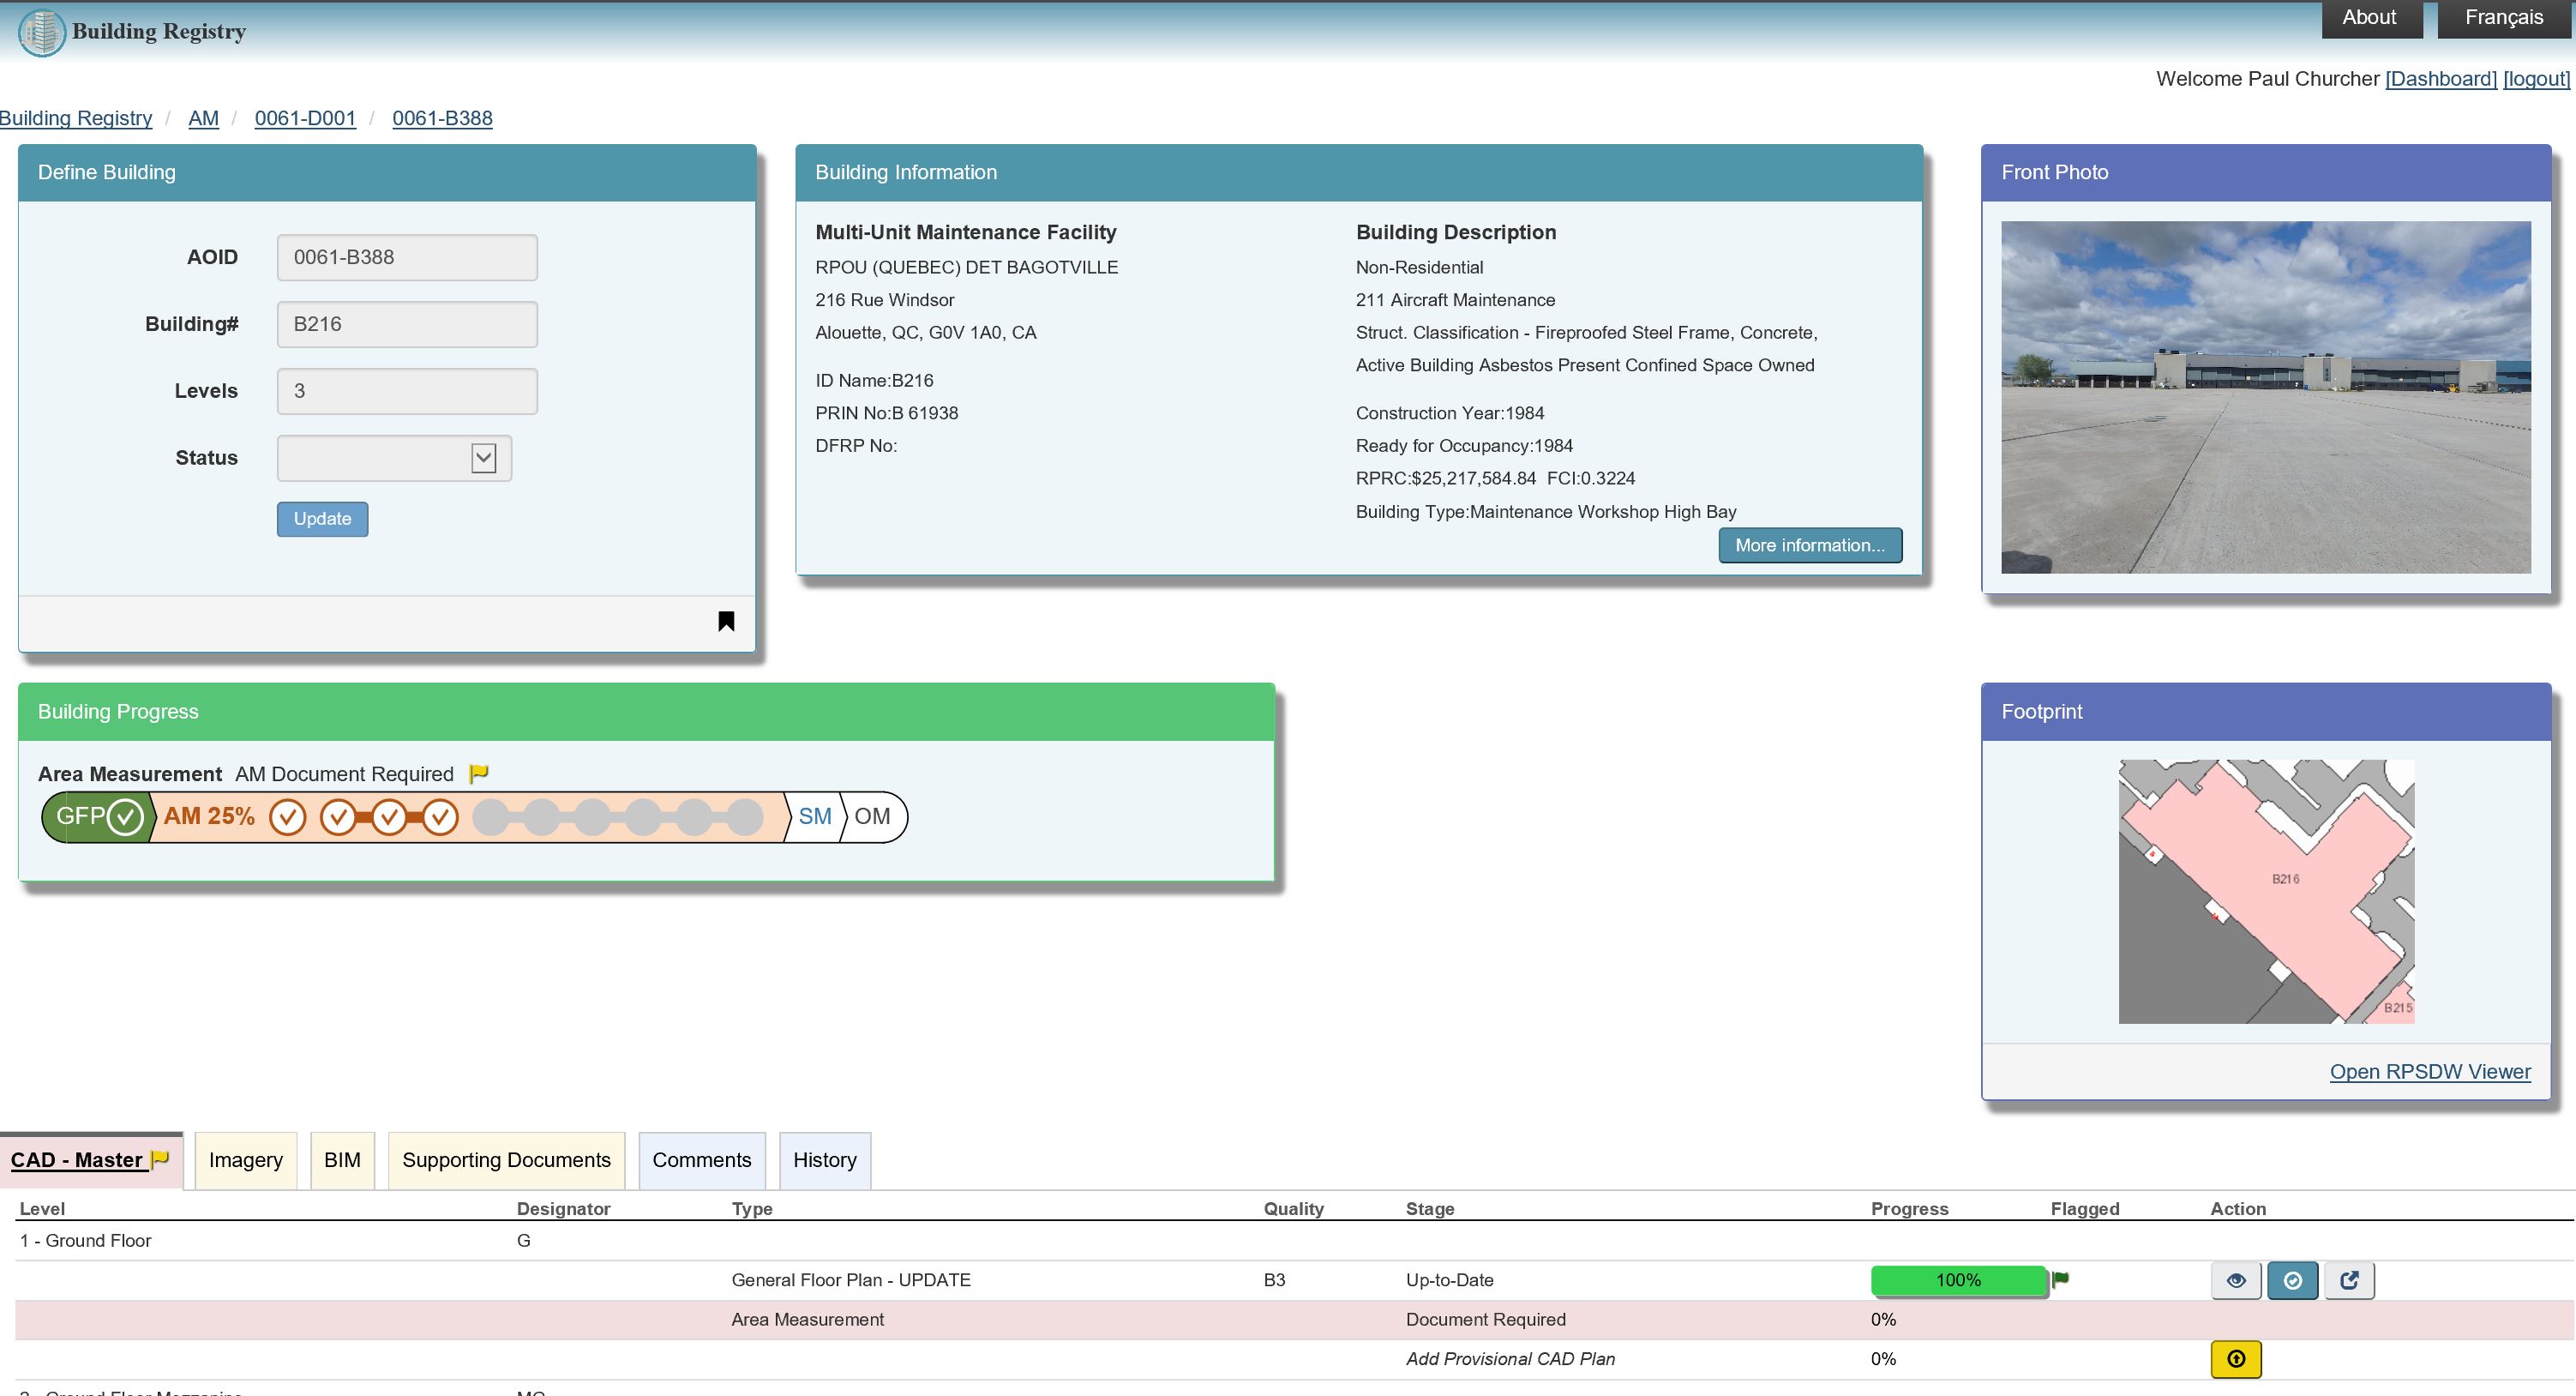Click the black bookmark icon in Define Building
This screenshot has width=2576, height=1396.
pyautogui.click(x=727, y=621)
